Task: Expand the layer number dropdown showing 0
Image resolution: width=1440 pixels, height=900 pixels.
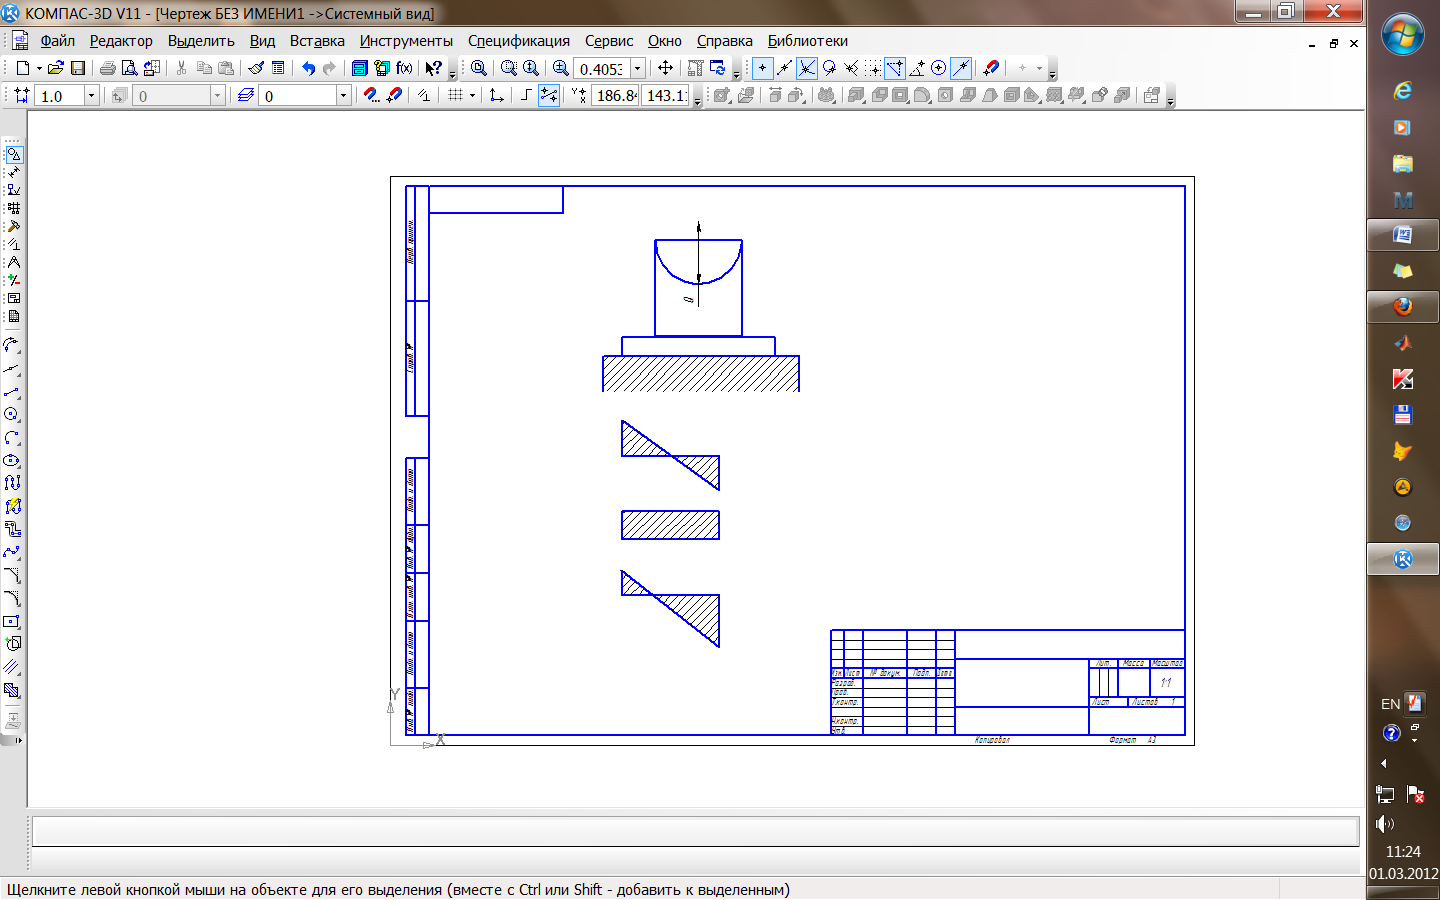Action: tap(343, 96)
